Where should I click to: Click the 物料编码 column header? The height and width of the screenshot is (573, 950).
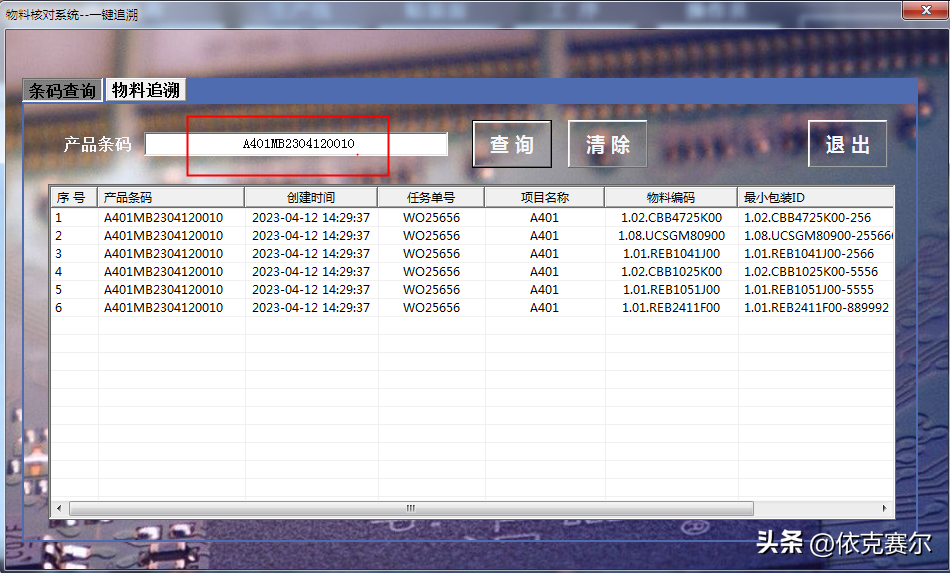[x=671, y=197]
